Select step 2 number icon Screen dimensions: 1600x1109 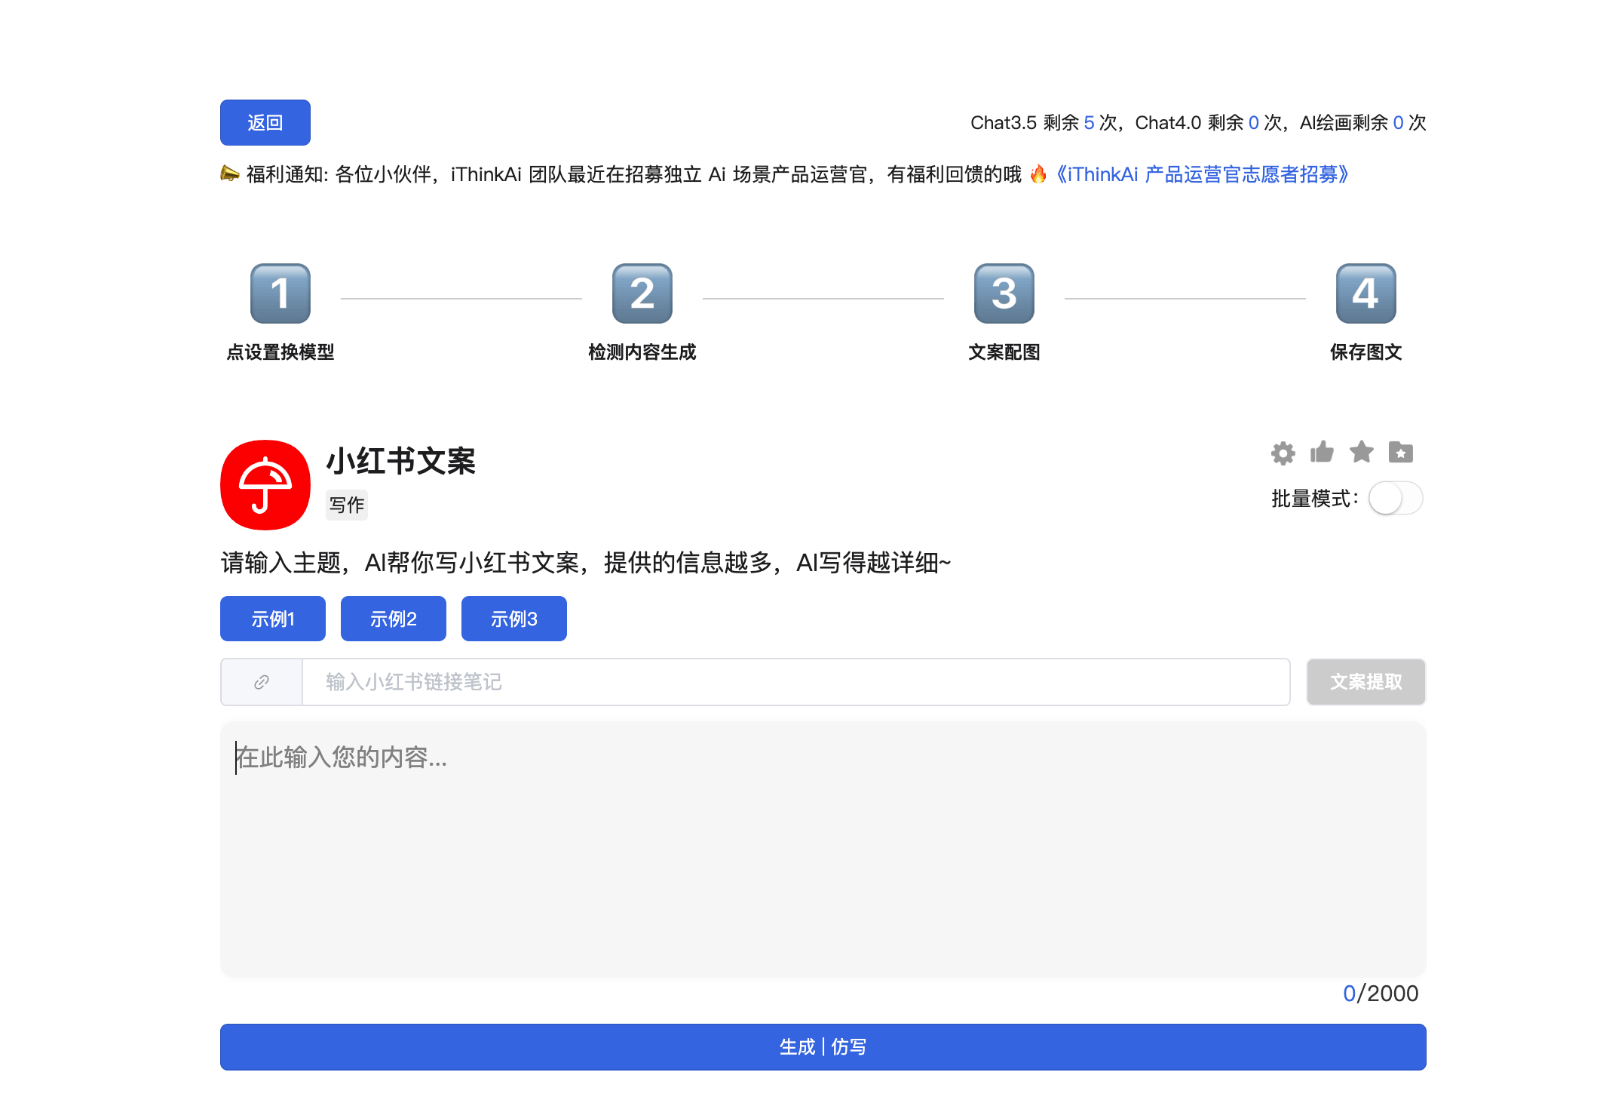pyautogui.click(x=642, y=294)
